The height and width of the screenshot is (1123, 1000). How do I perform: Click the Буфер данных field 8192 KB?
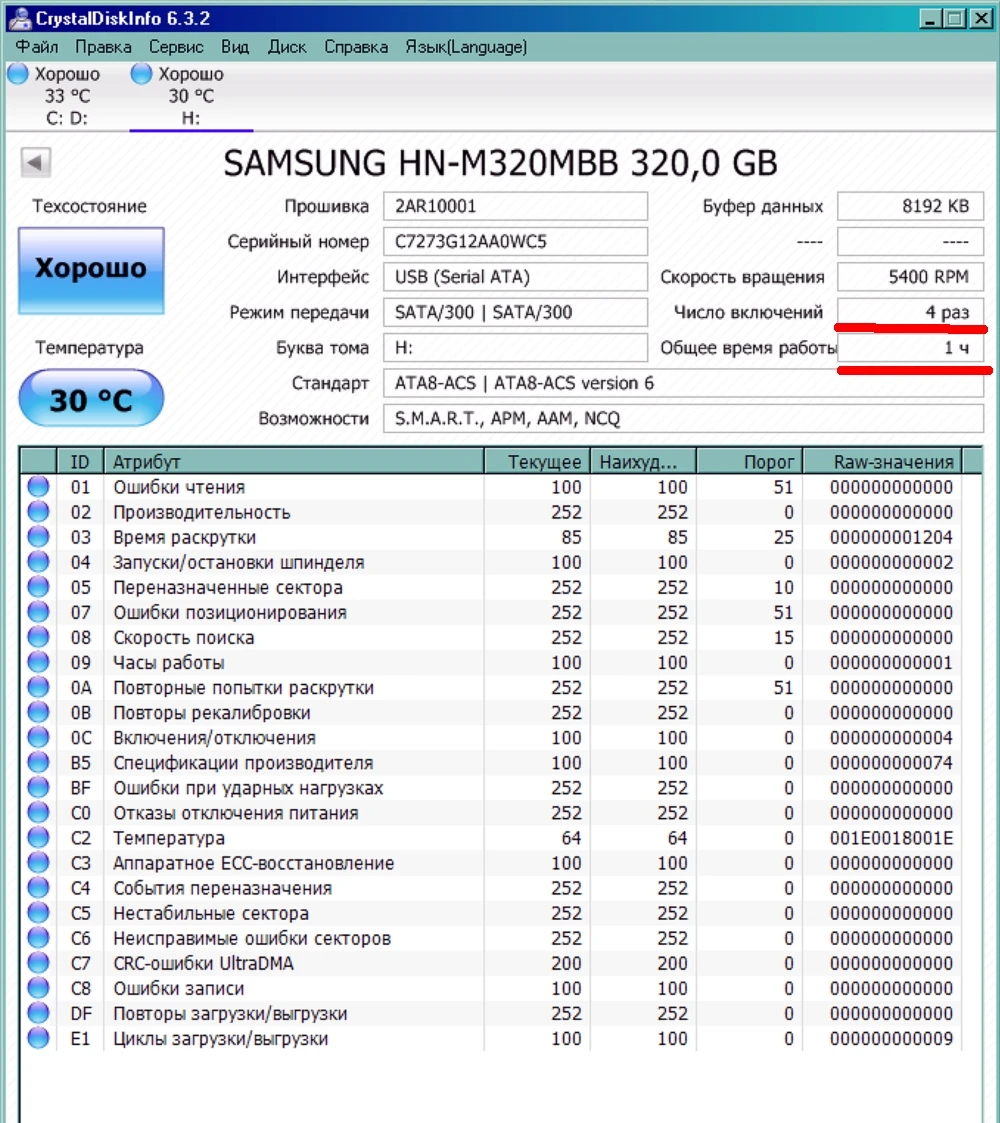pyautogui.click(x=910, y=206)
